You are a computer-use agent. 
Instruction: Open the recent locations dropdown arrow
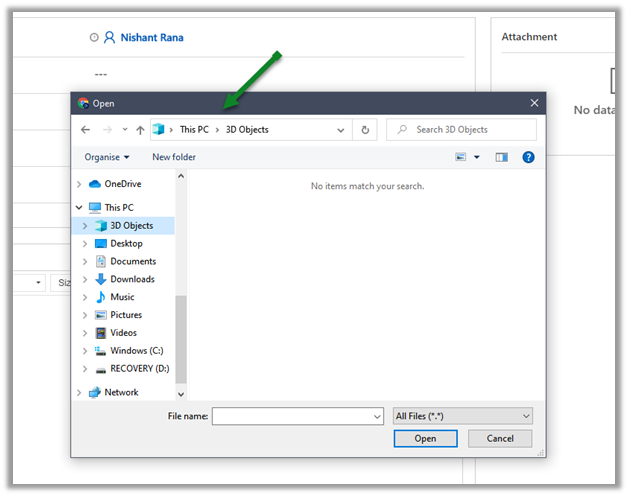124,130
